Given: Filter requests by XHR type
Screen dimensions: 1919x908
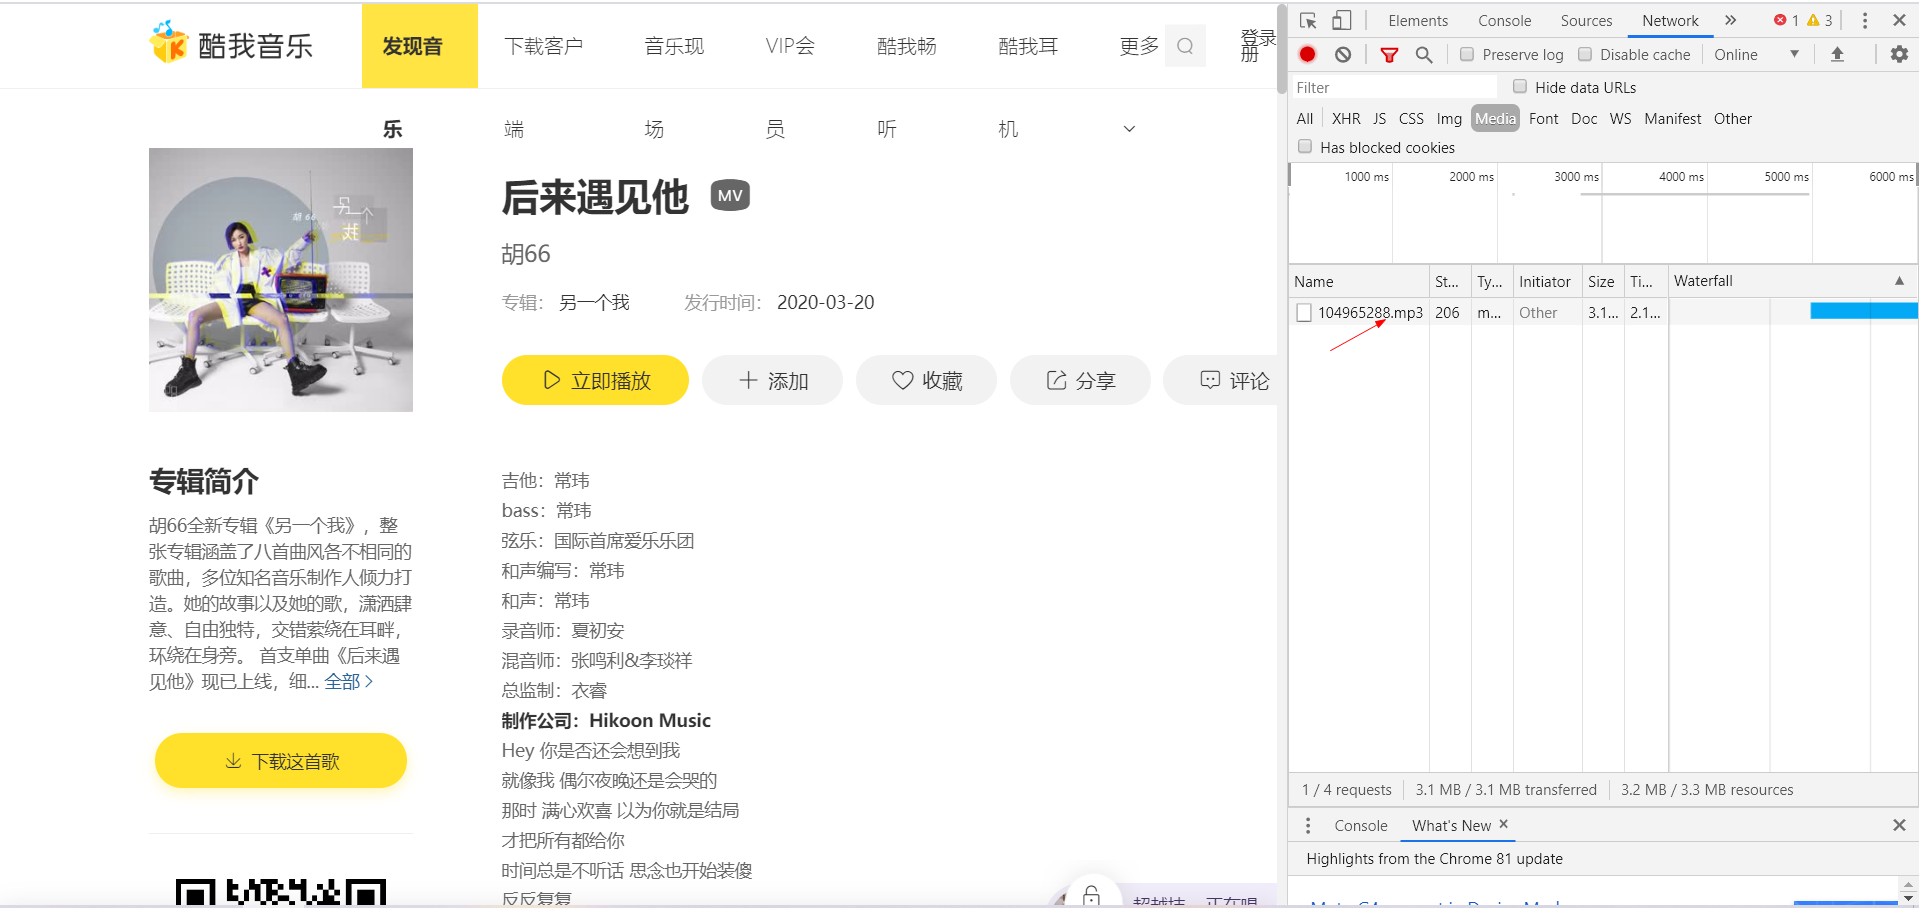Looking at the screenshot, I should 1346,118.
